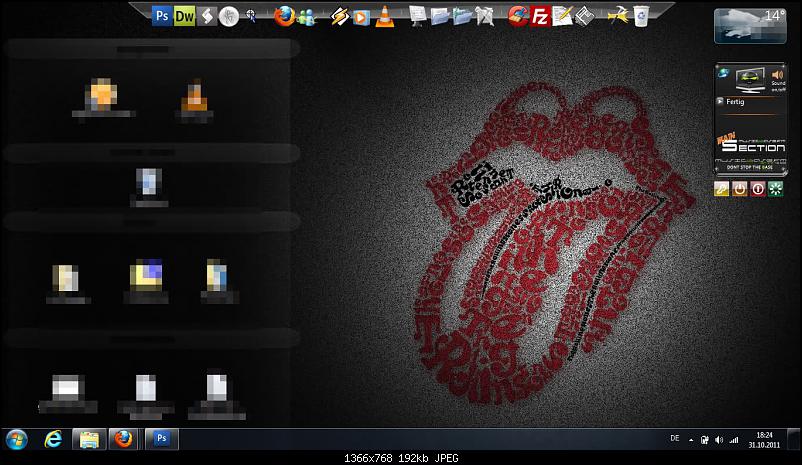Open Dreamweaver from the dock
The image size is (802, 465).
185,16
